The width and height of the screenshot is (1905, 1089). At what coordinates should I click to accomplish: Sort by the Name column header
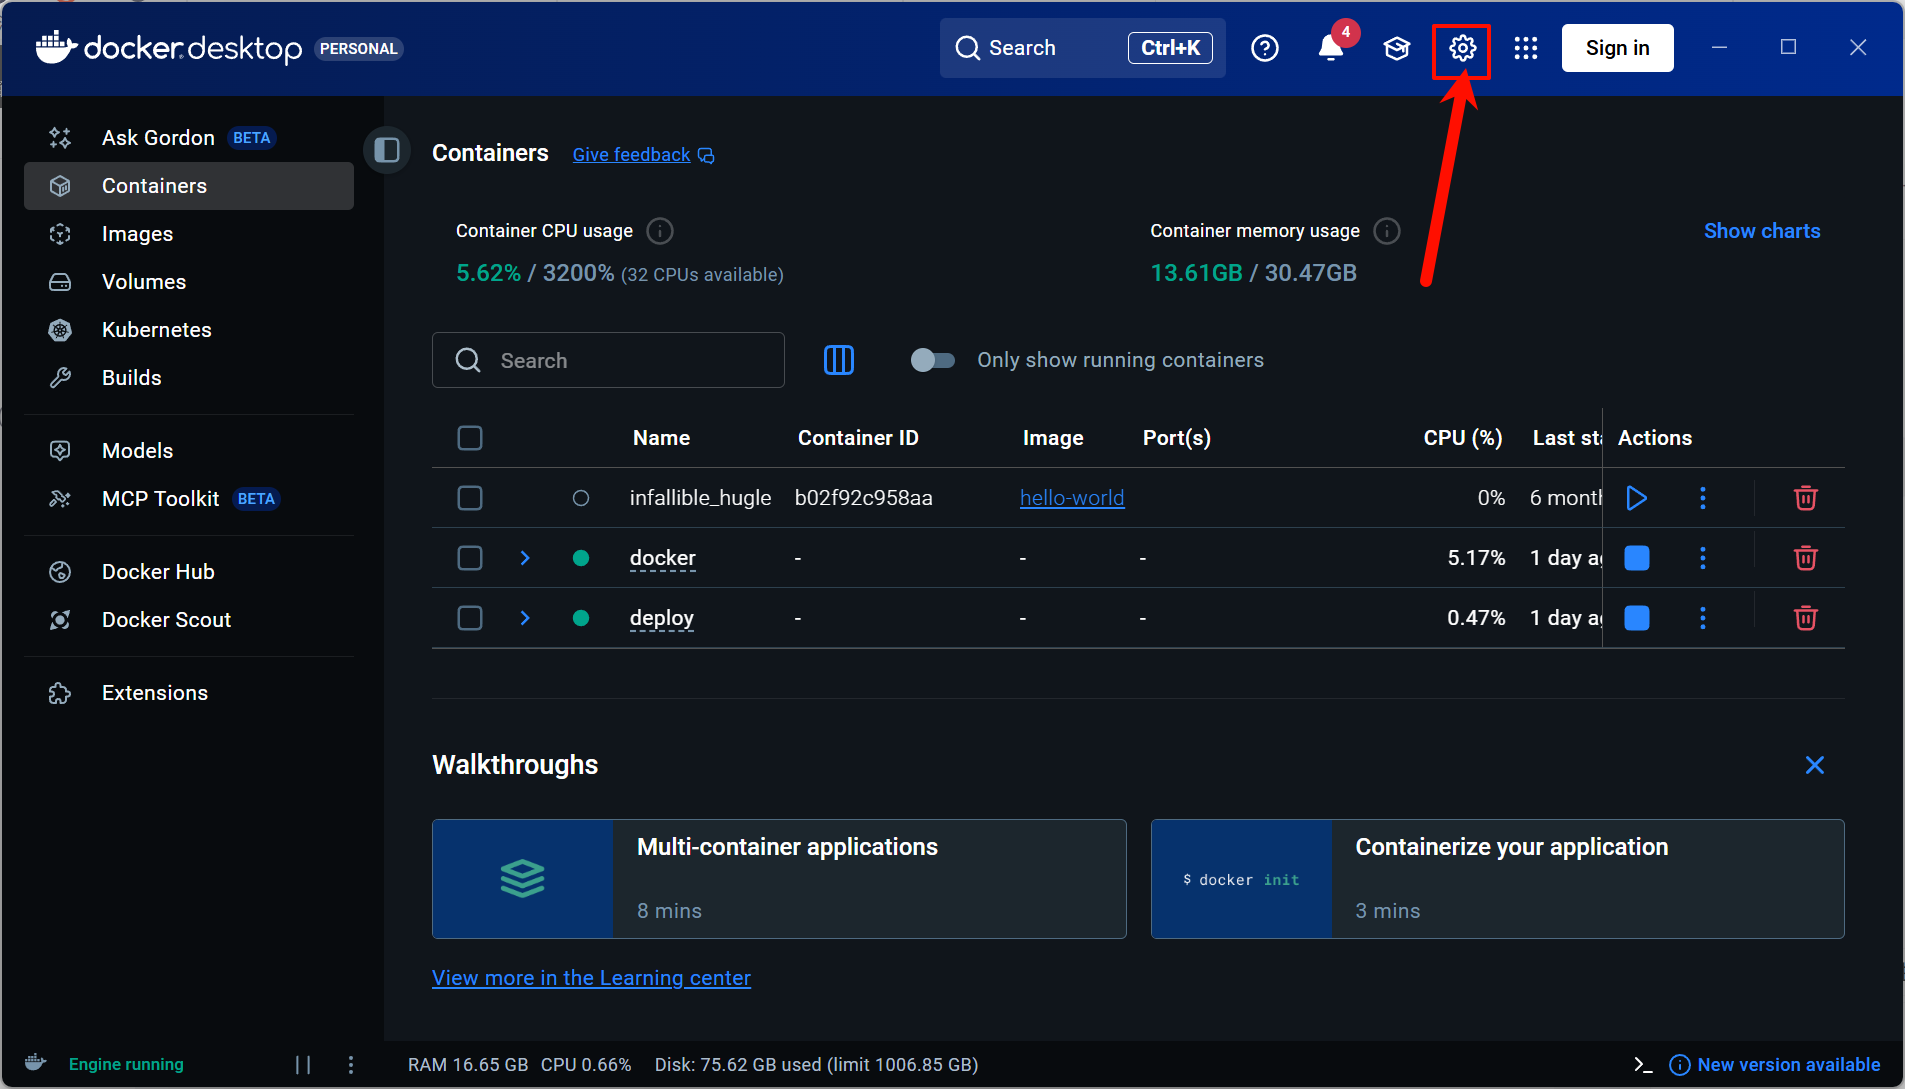coord(661,438)
